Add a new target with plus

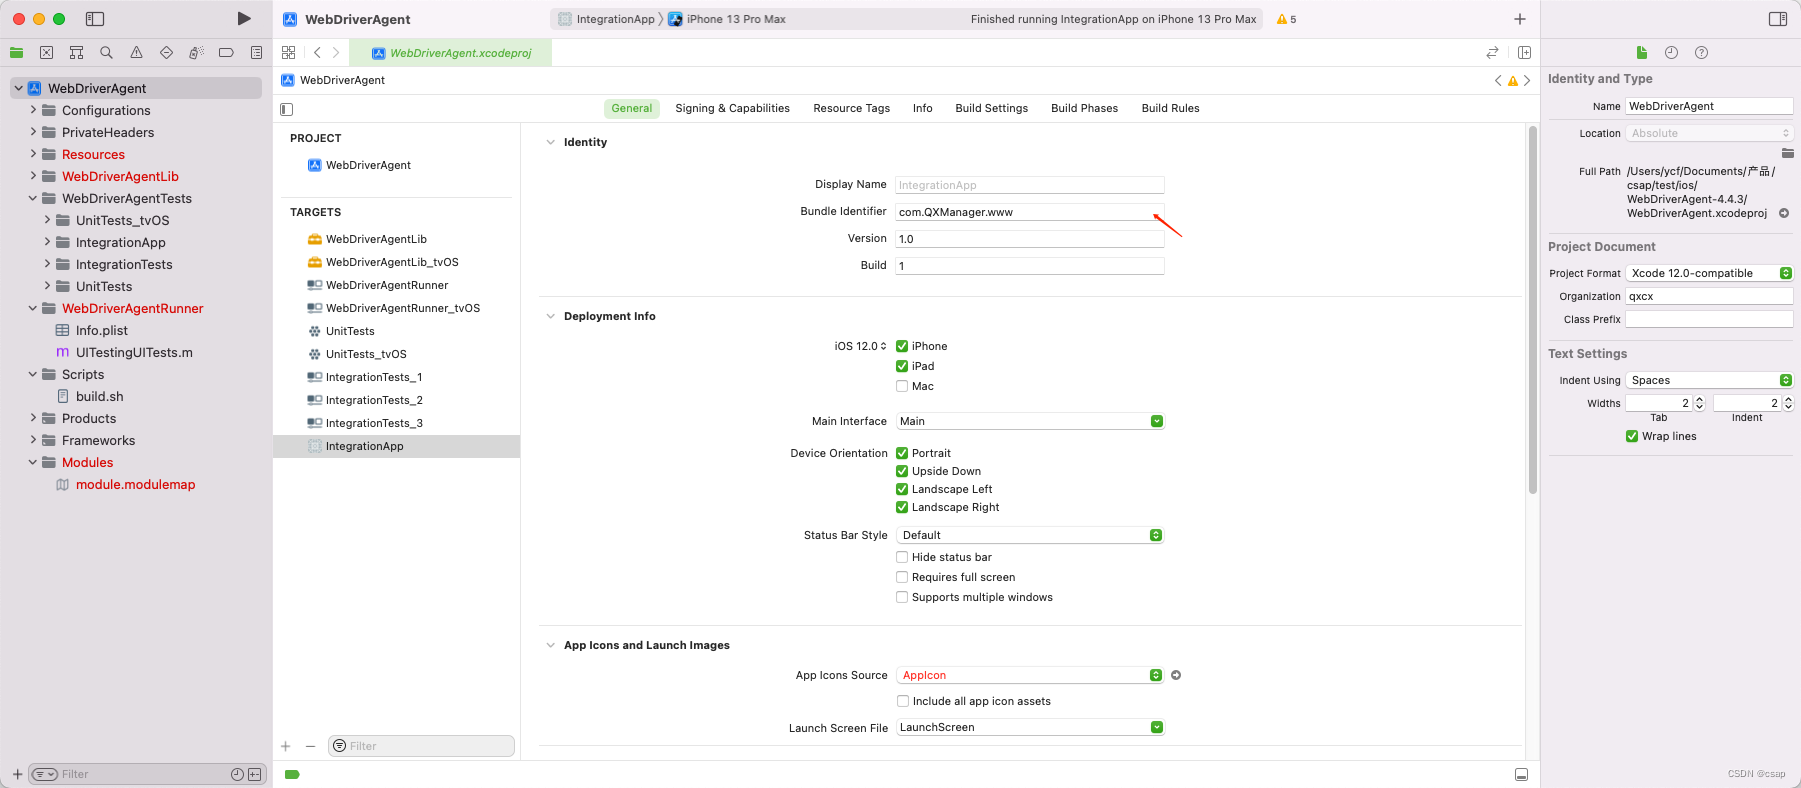point(286,746)
